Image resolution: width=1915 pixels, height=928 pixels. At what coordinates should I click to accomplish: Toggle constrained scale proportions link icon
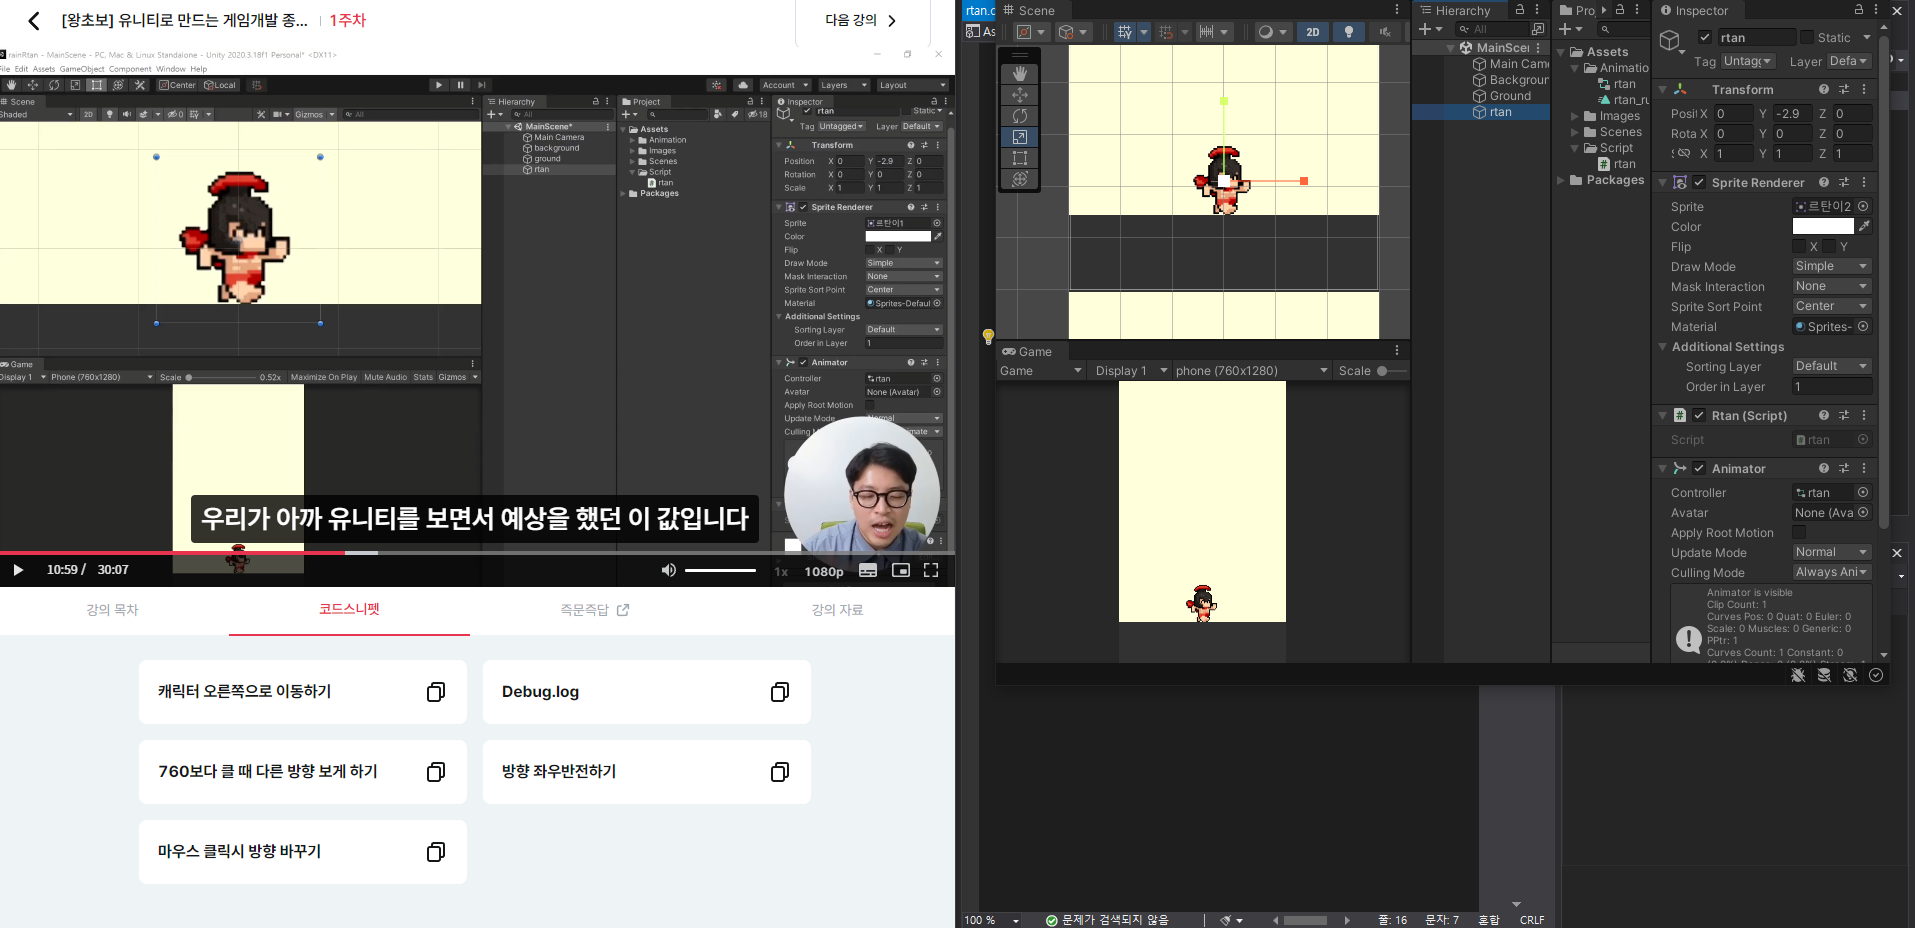(1683, 154)
